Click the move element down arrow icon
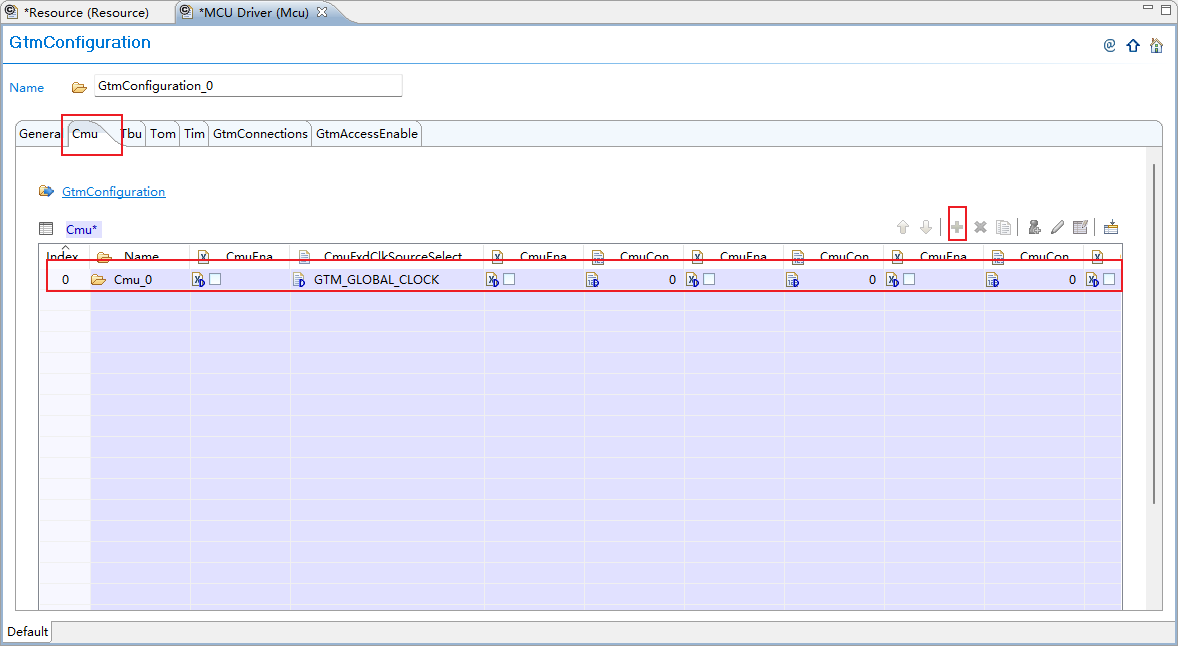This screenshot has height=646, width=1178. point(926,227)
